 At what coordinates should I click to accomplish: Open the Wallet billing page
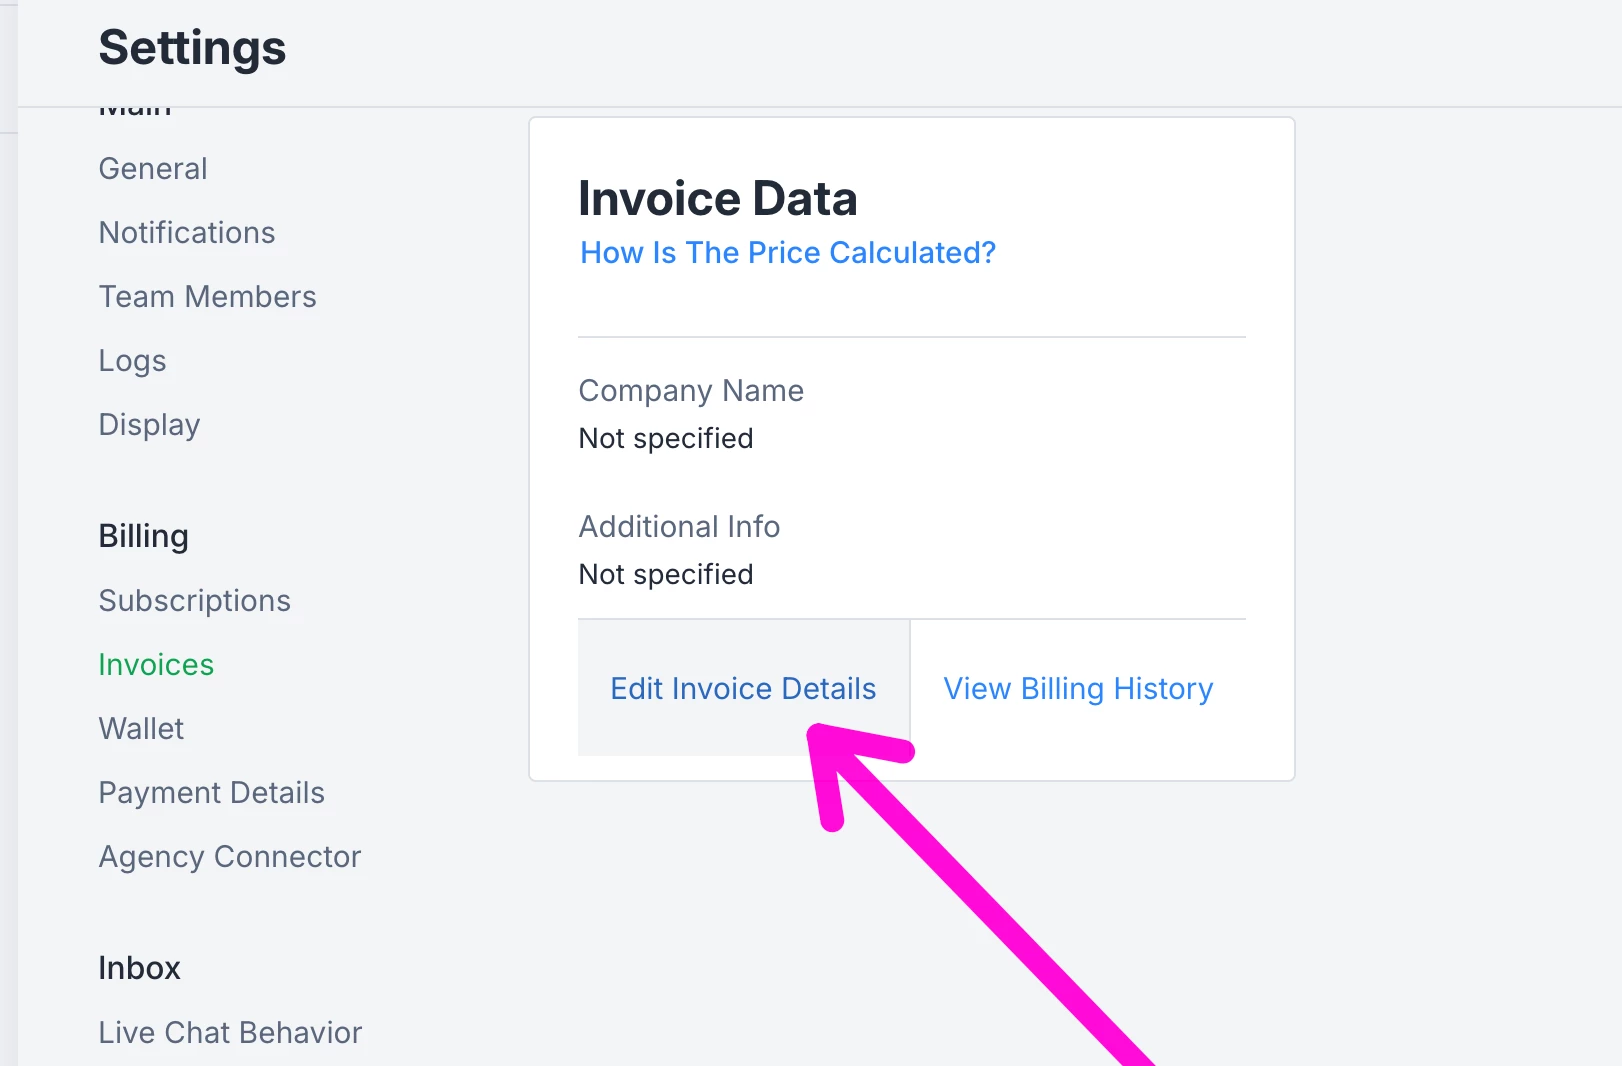click(x=141, y=729)
